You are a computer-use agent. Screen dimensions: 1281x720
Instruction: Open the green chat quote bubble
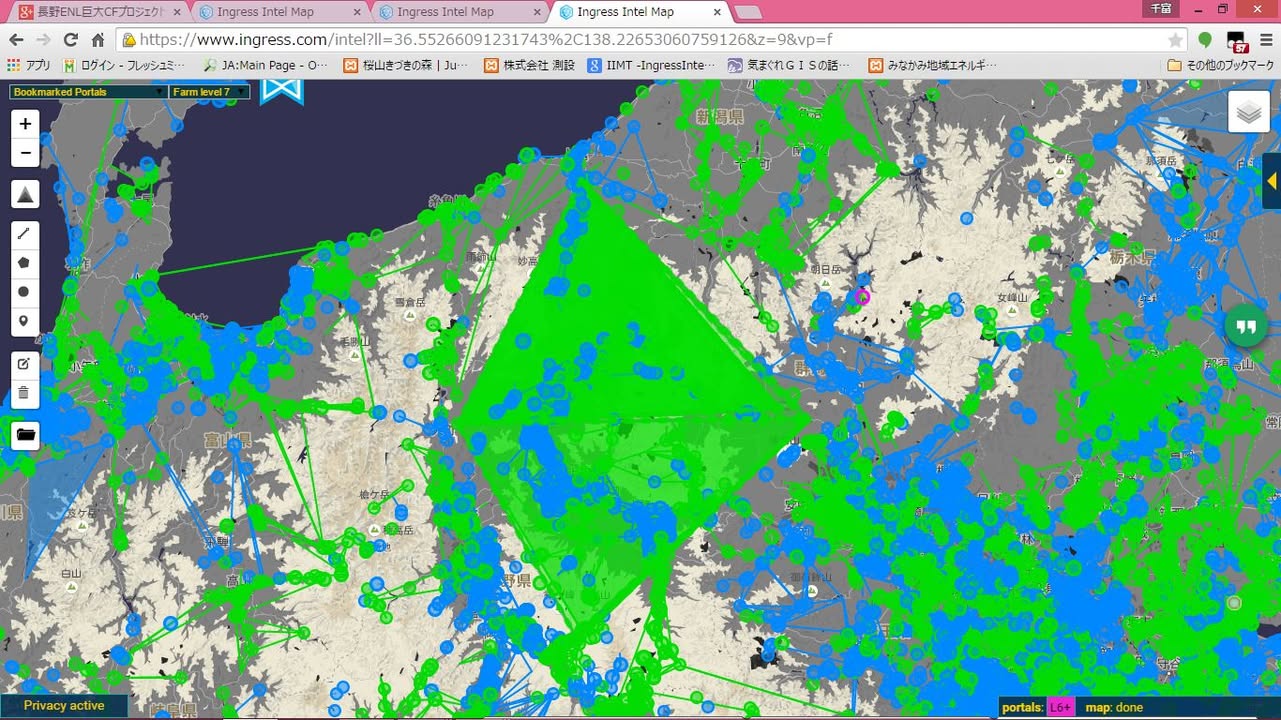point(1245,327)
